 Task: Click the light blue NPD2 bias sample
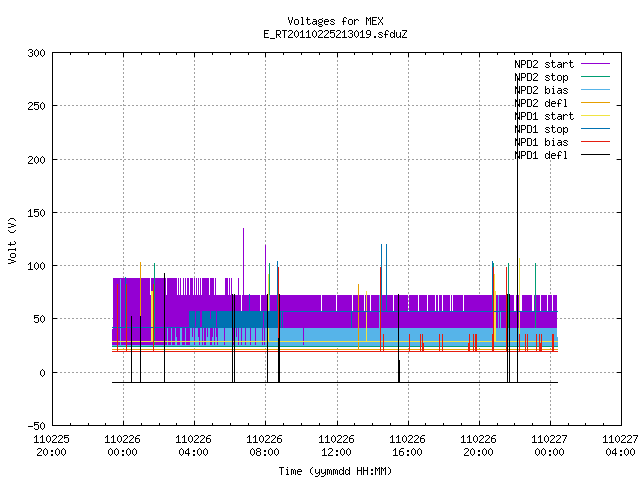point(596,90)
